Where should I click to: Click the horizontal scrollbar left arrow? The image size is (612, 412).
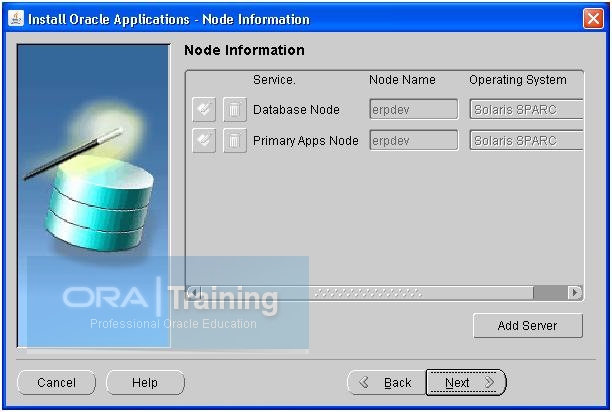[x=194, y=292]
